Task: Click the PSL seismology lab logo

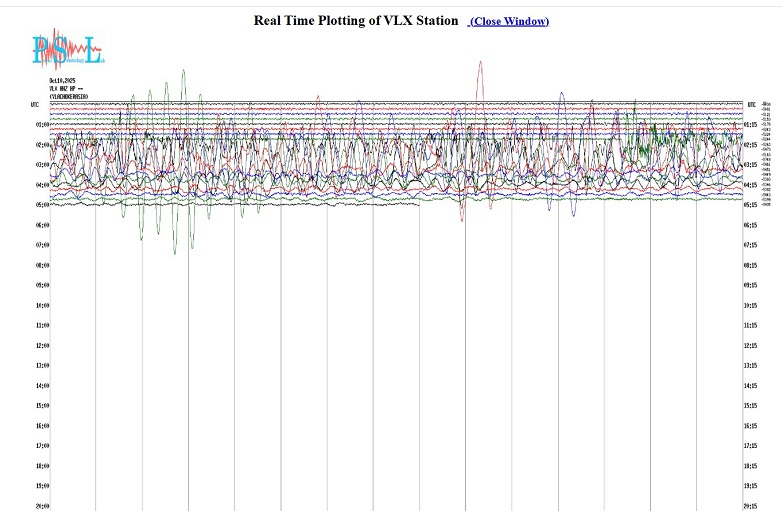Action: 66,48
